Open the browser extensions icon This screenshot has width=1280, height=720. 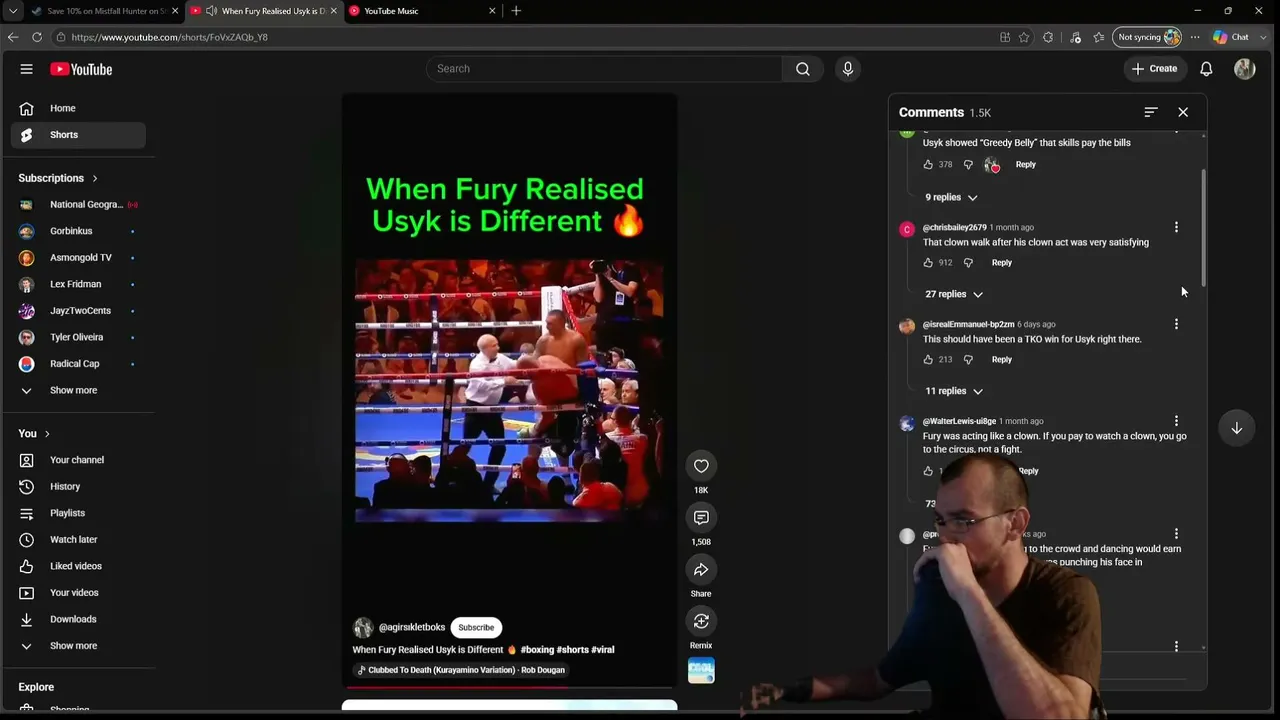click(x=1048, y=37)
